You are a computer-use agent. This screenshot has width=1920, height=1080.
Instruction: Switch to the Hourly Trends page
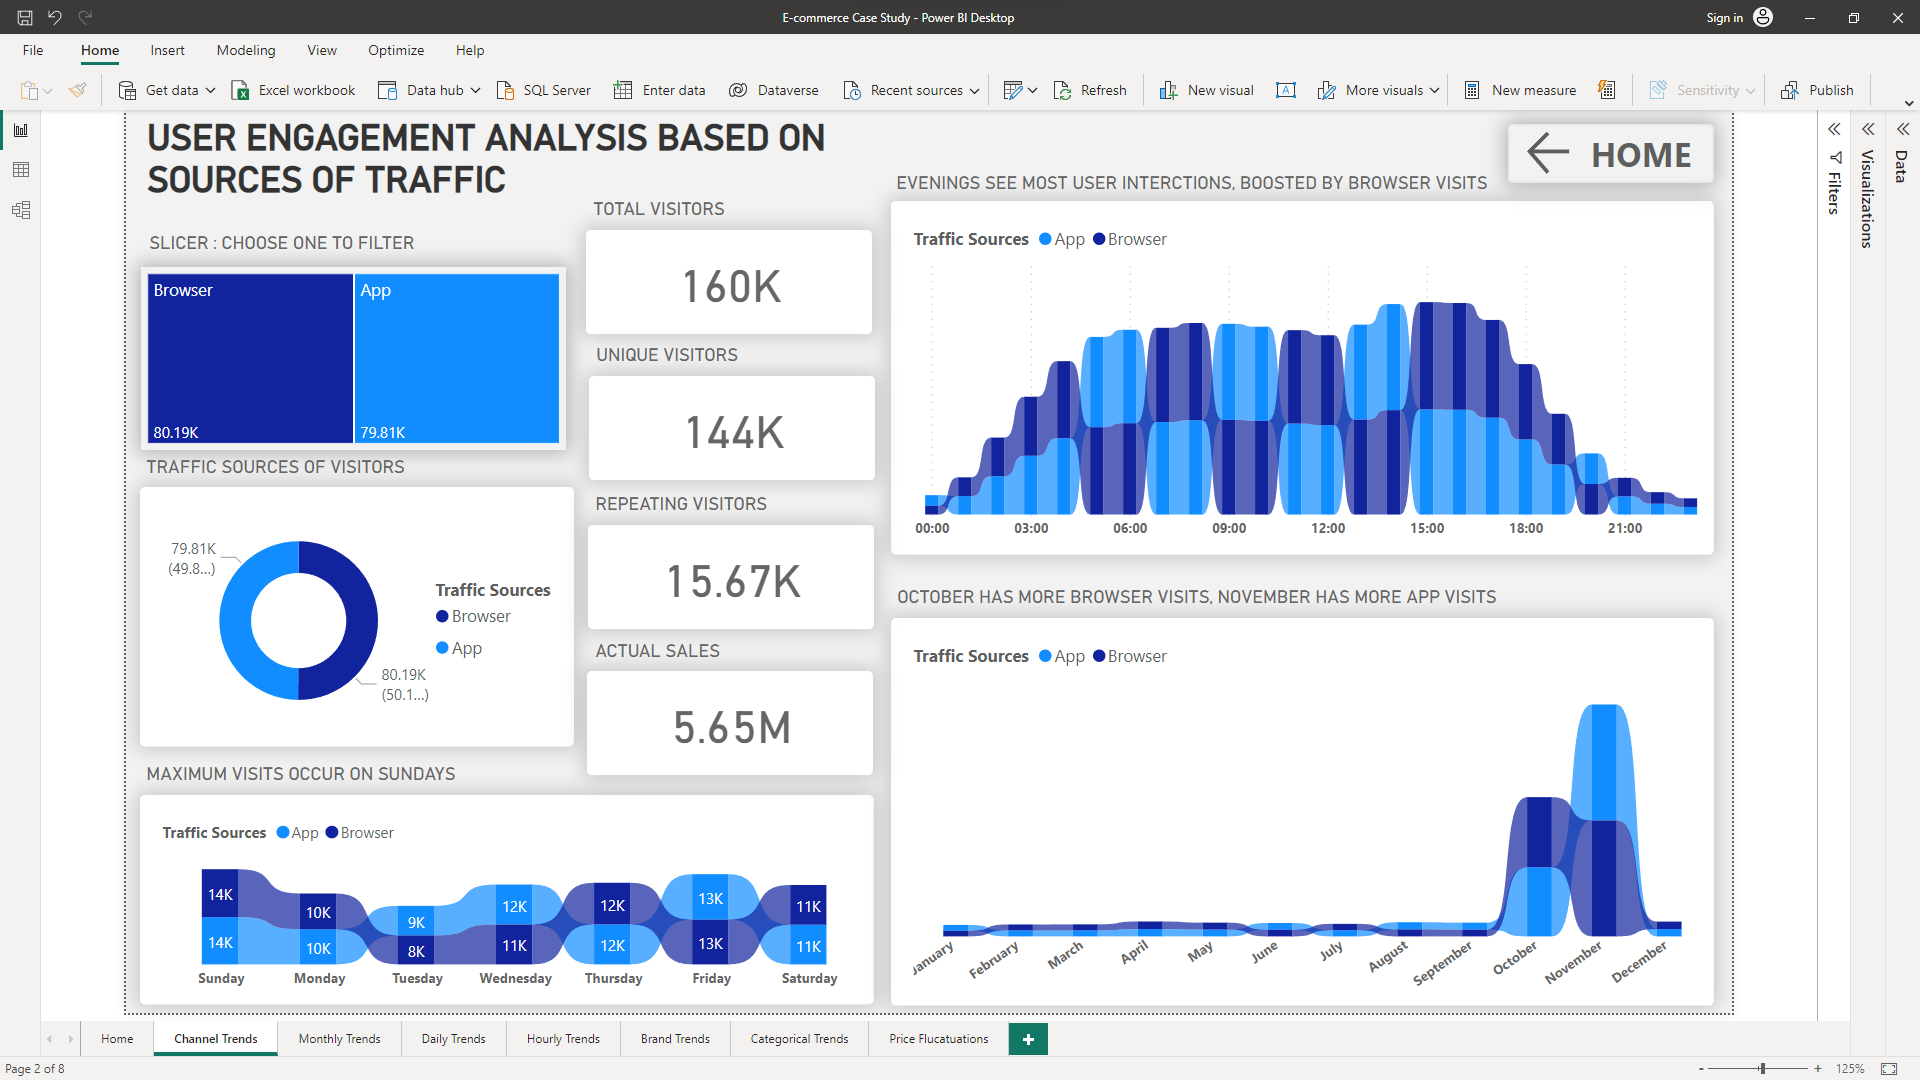563,1039
